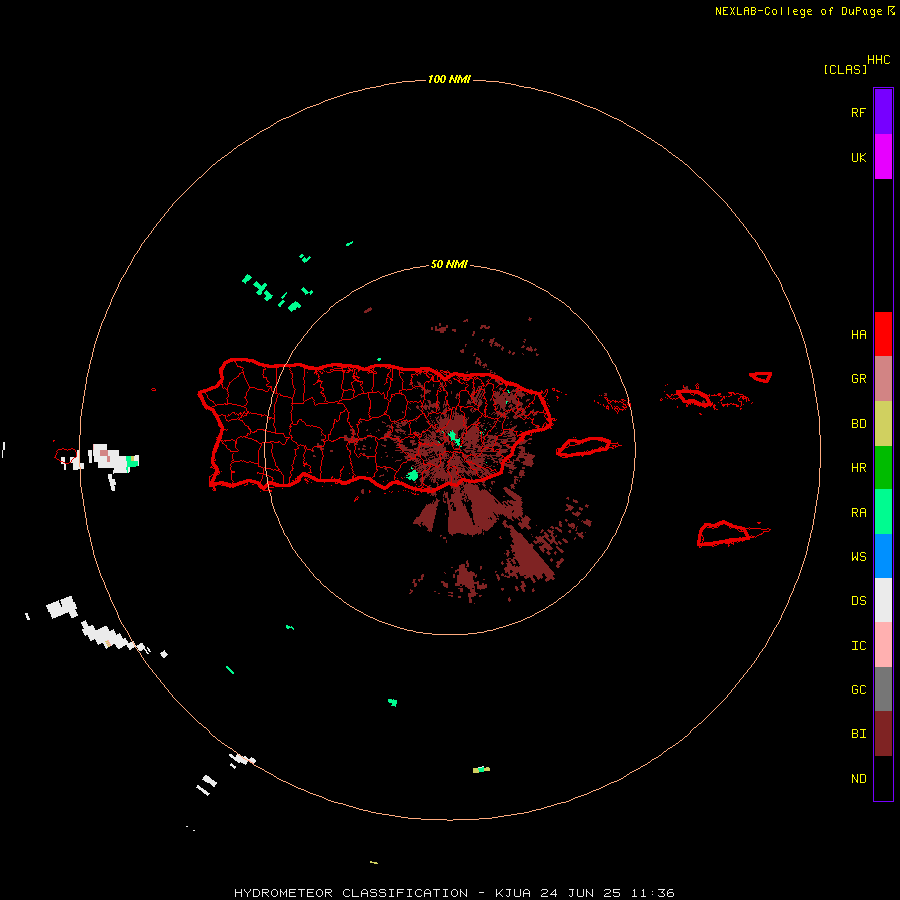Screen dimensions: 900x900
Task: Click the "RA" legend label
Action: click(x=858, y=513)
